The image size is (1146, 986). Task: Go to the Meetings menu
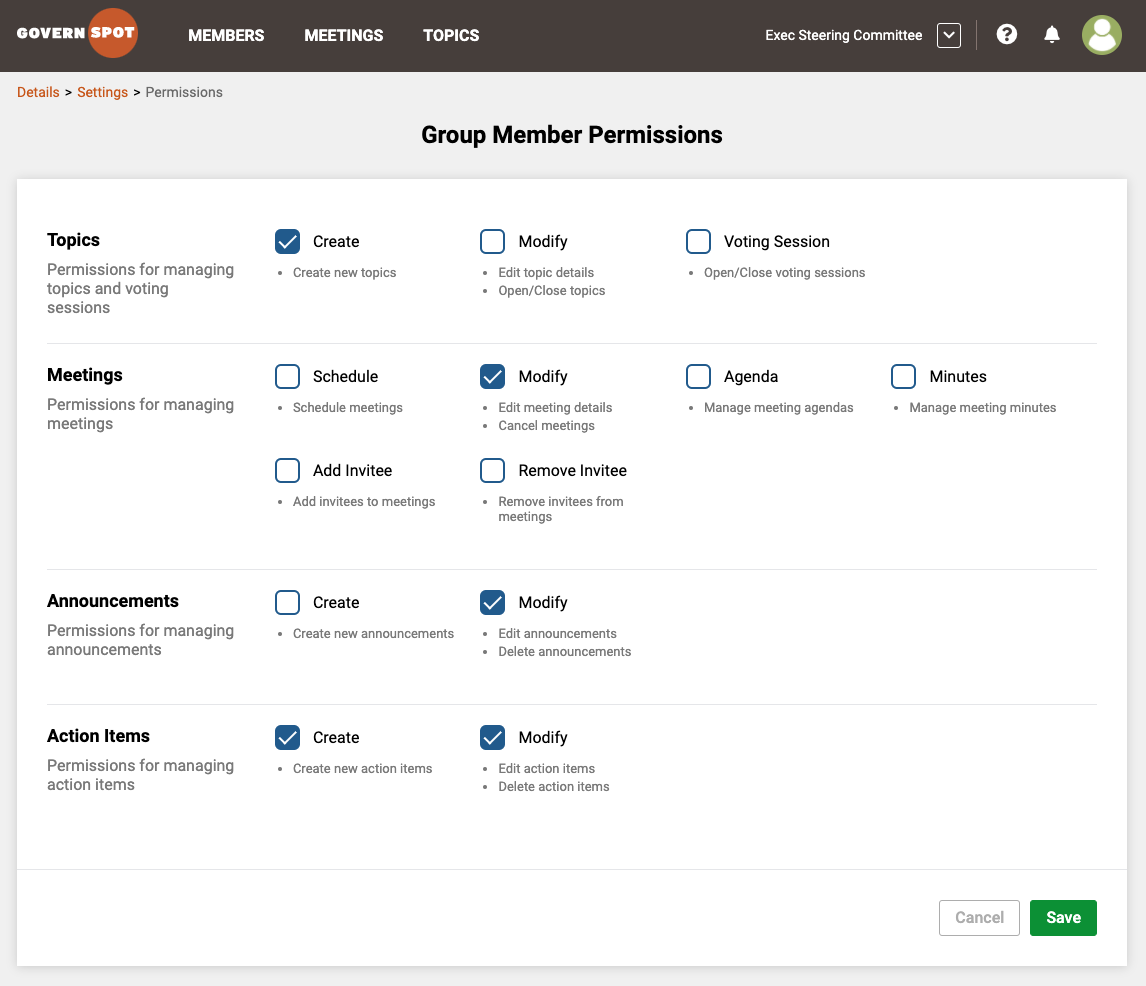point(343,35)
